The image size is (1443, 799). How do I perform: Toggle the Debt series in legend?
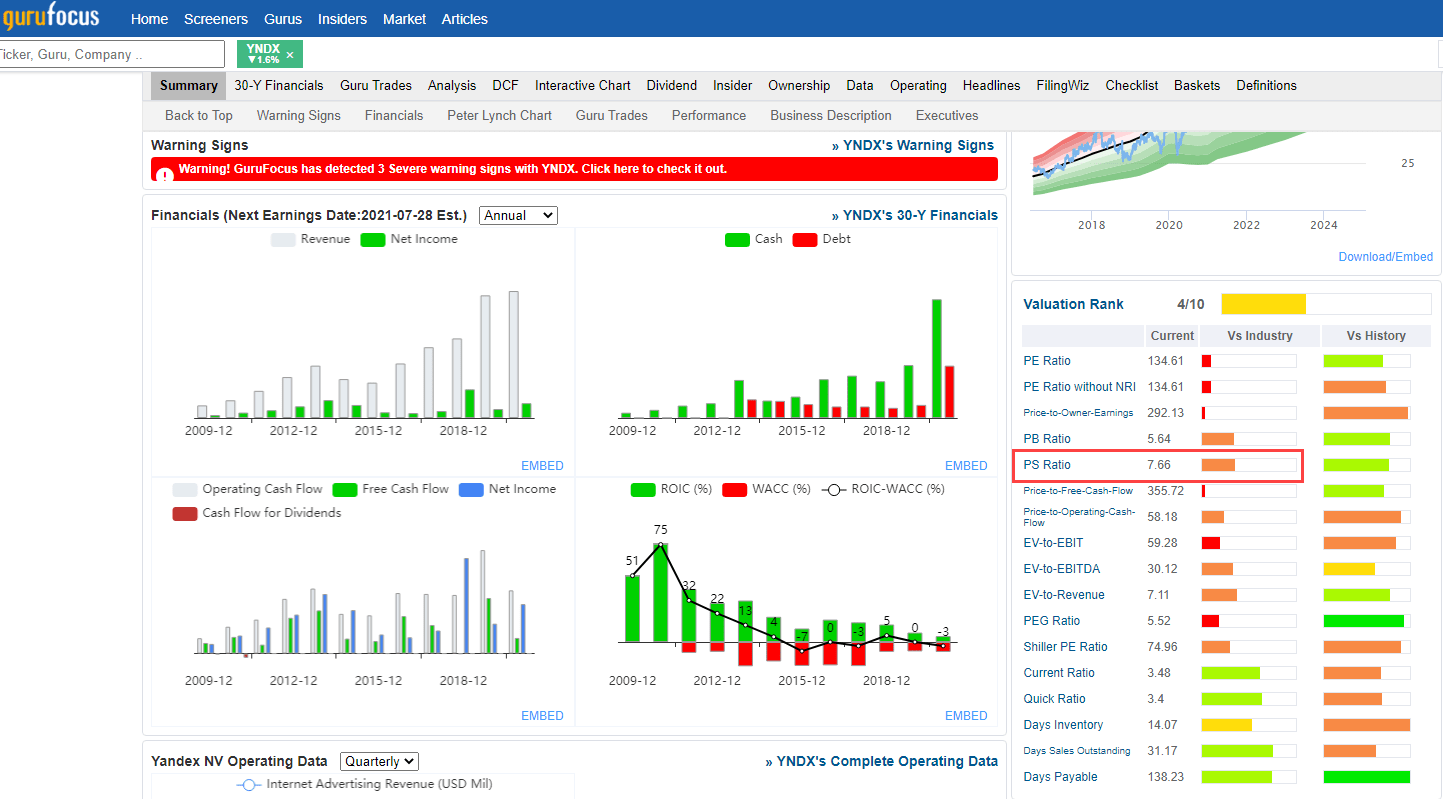(805, 240)
